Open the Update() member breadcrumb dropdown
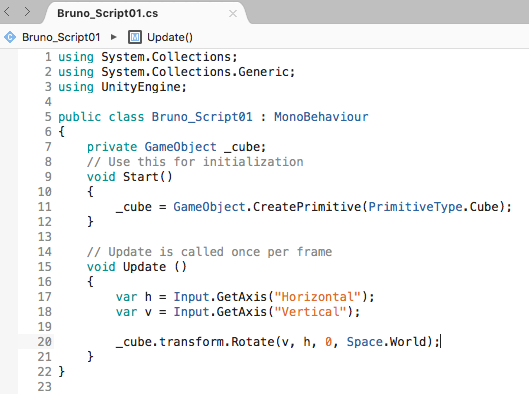The height and width of the screenshot is (394, 529). point(170,37)
